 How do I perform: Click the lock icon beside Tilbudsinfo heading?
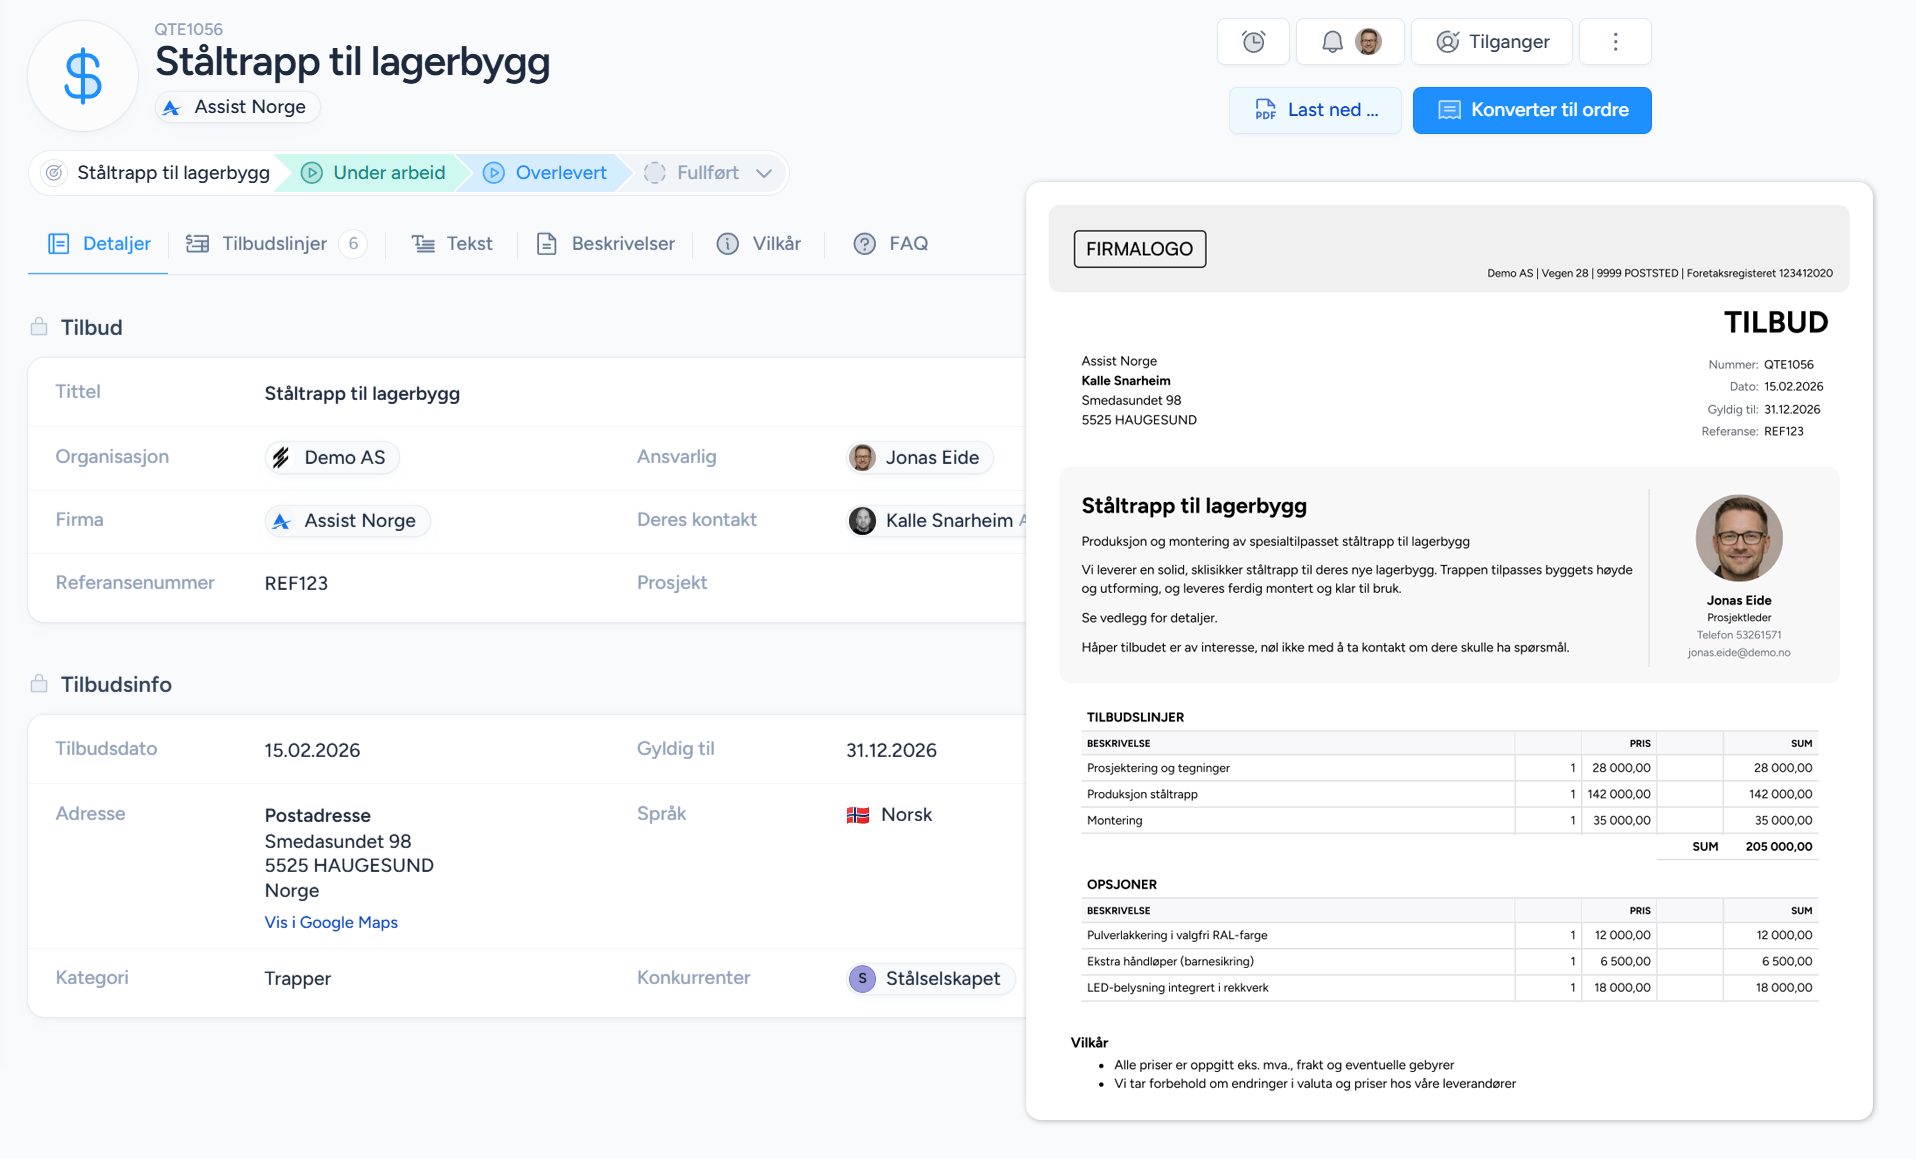coord(39,684)
